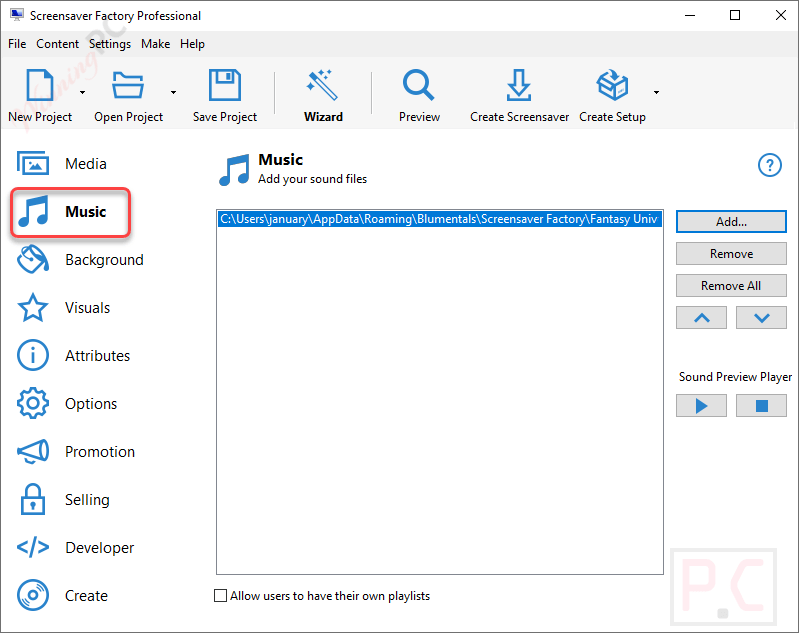The width and height of the screenshot is (799, 633).
Task: Open the Promotion megaphone section
Action: [x=76, y=451]
